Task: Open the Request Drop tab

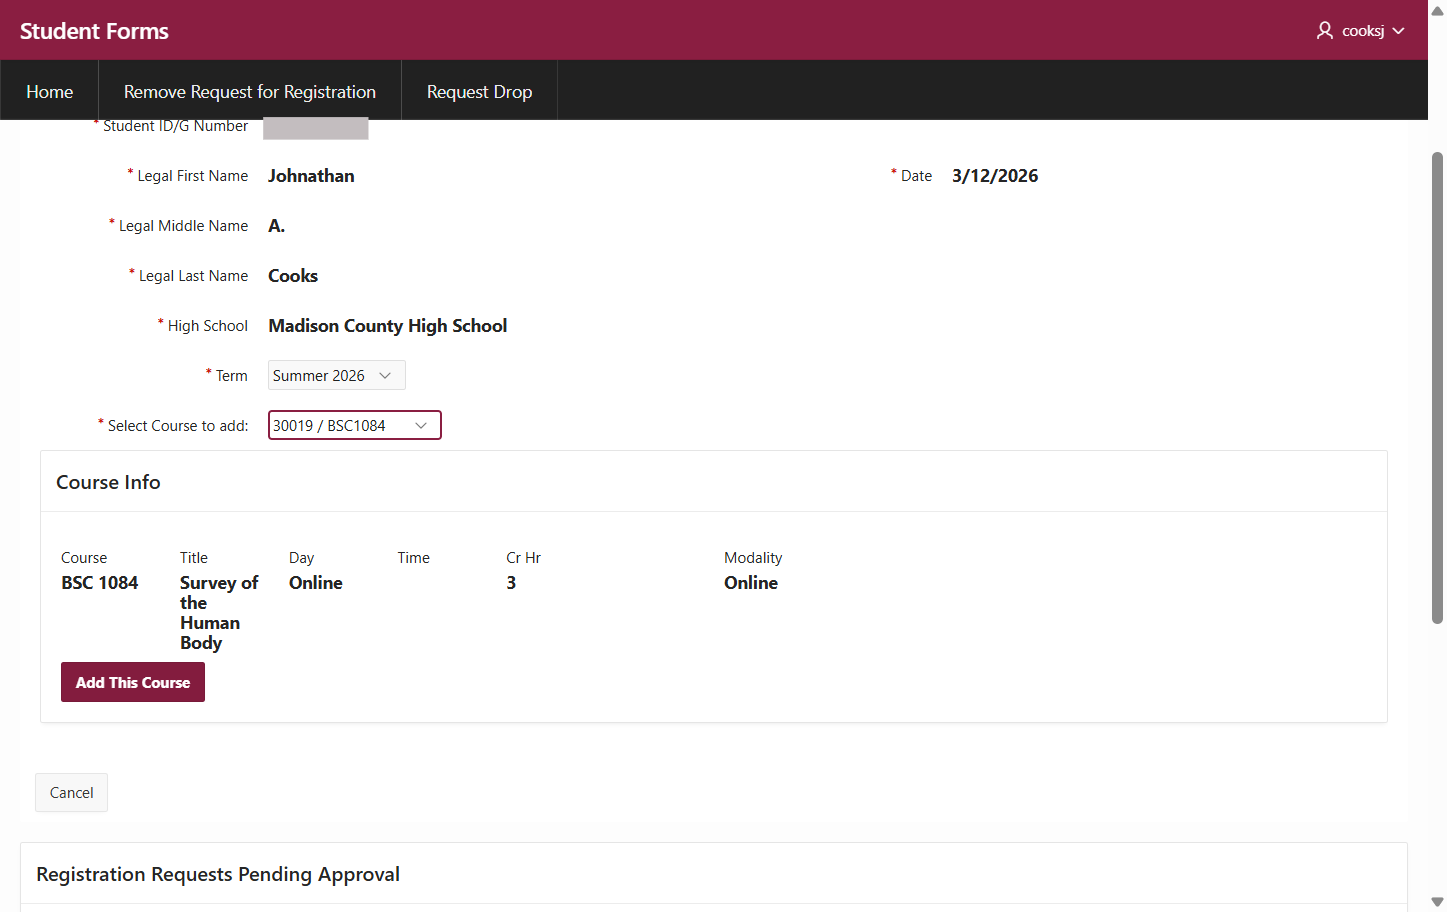Action: (x=480, y=91)
